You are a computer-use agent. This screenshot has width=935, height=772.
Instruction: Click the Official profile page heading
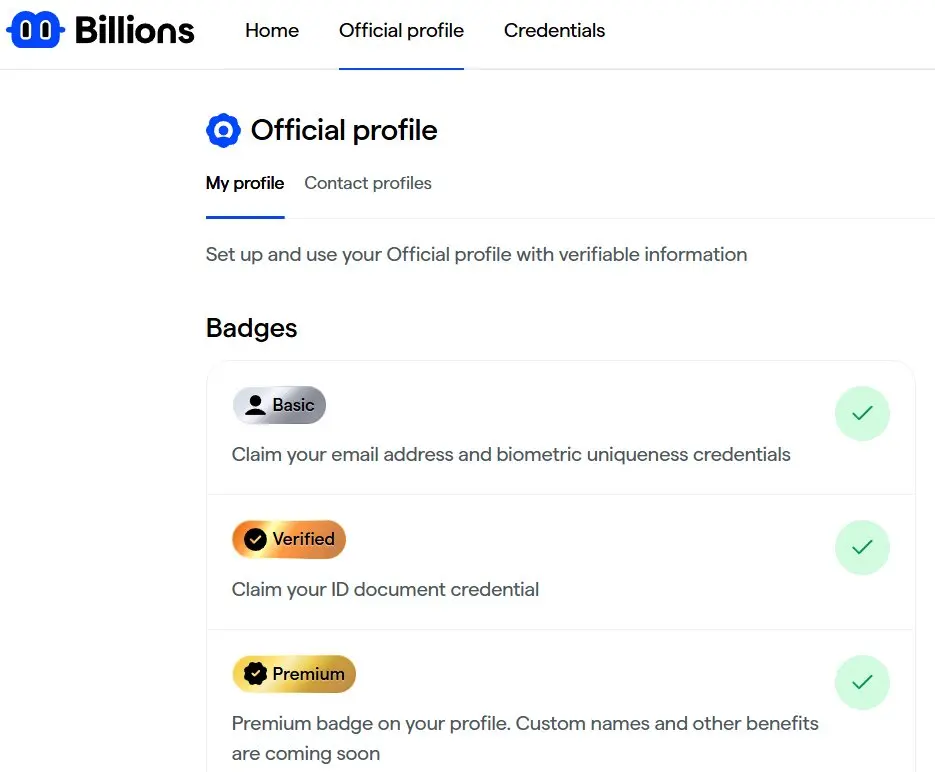[343, 130]
